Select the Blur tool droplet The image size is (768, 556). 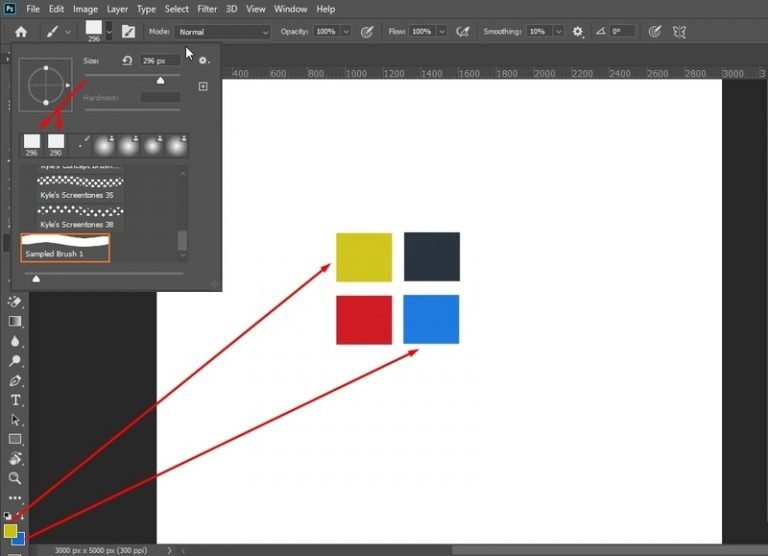(15, 341)
